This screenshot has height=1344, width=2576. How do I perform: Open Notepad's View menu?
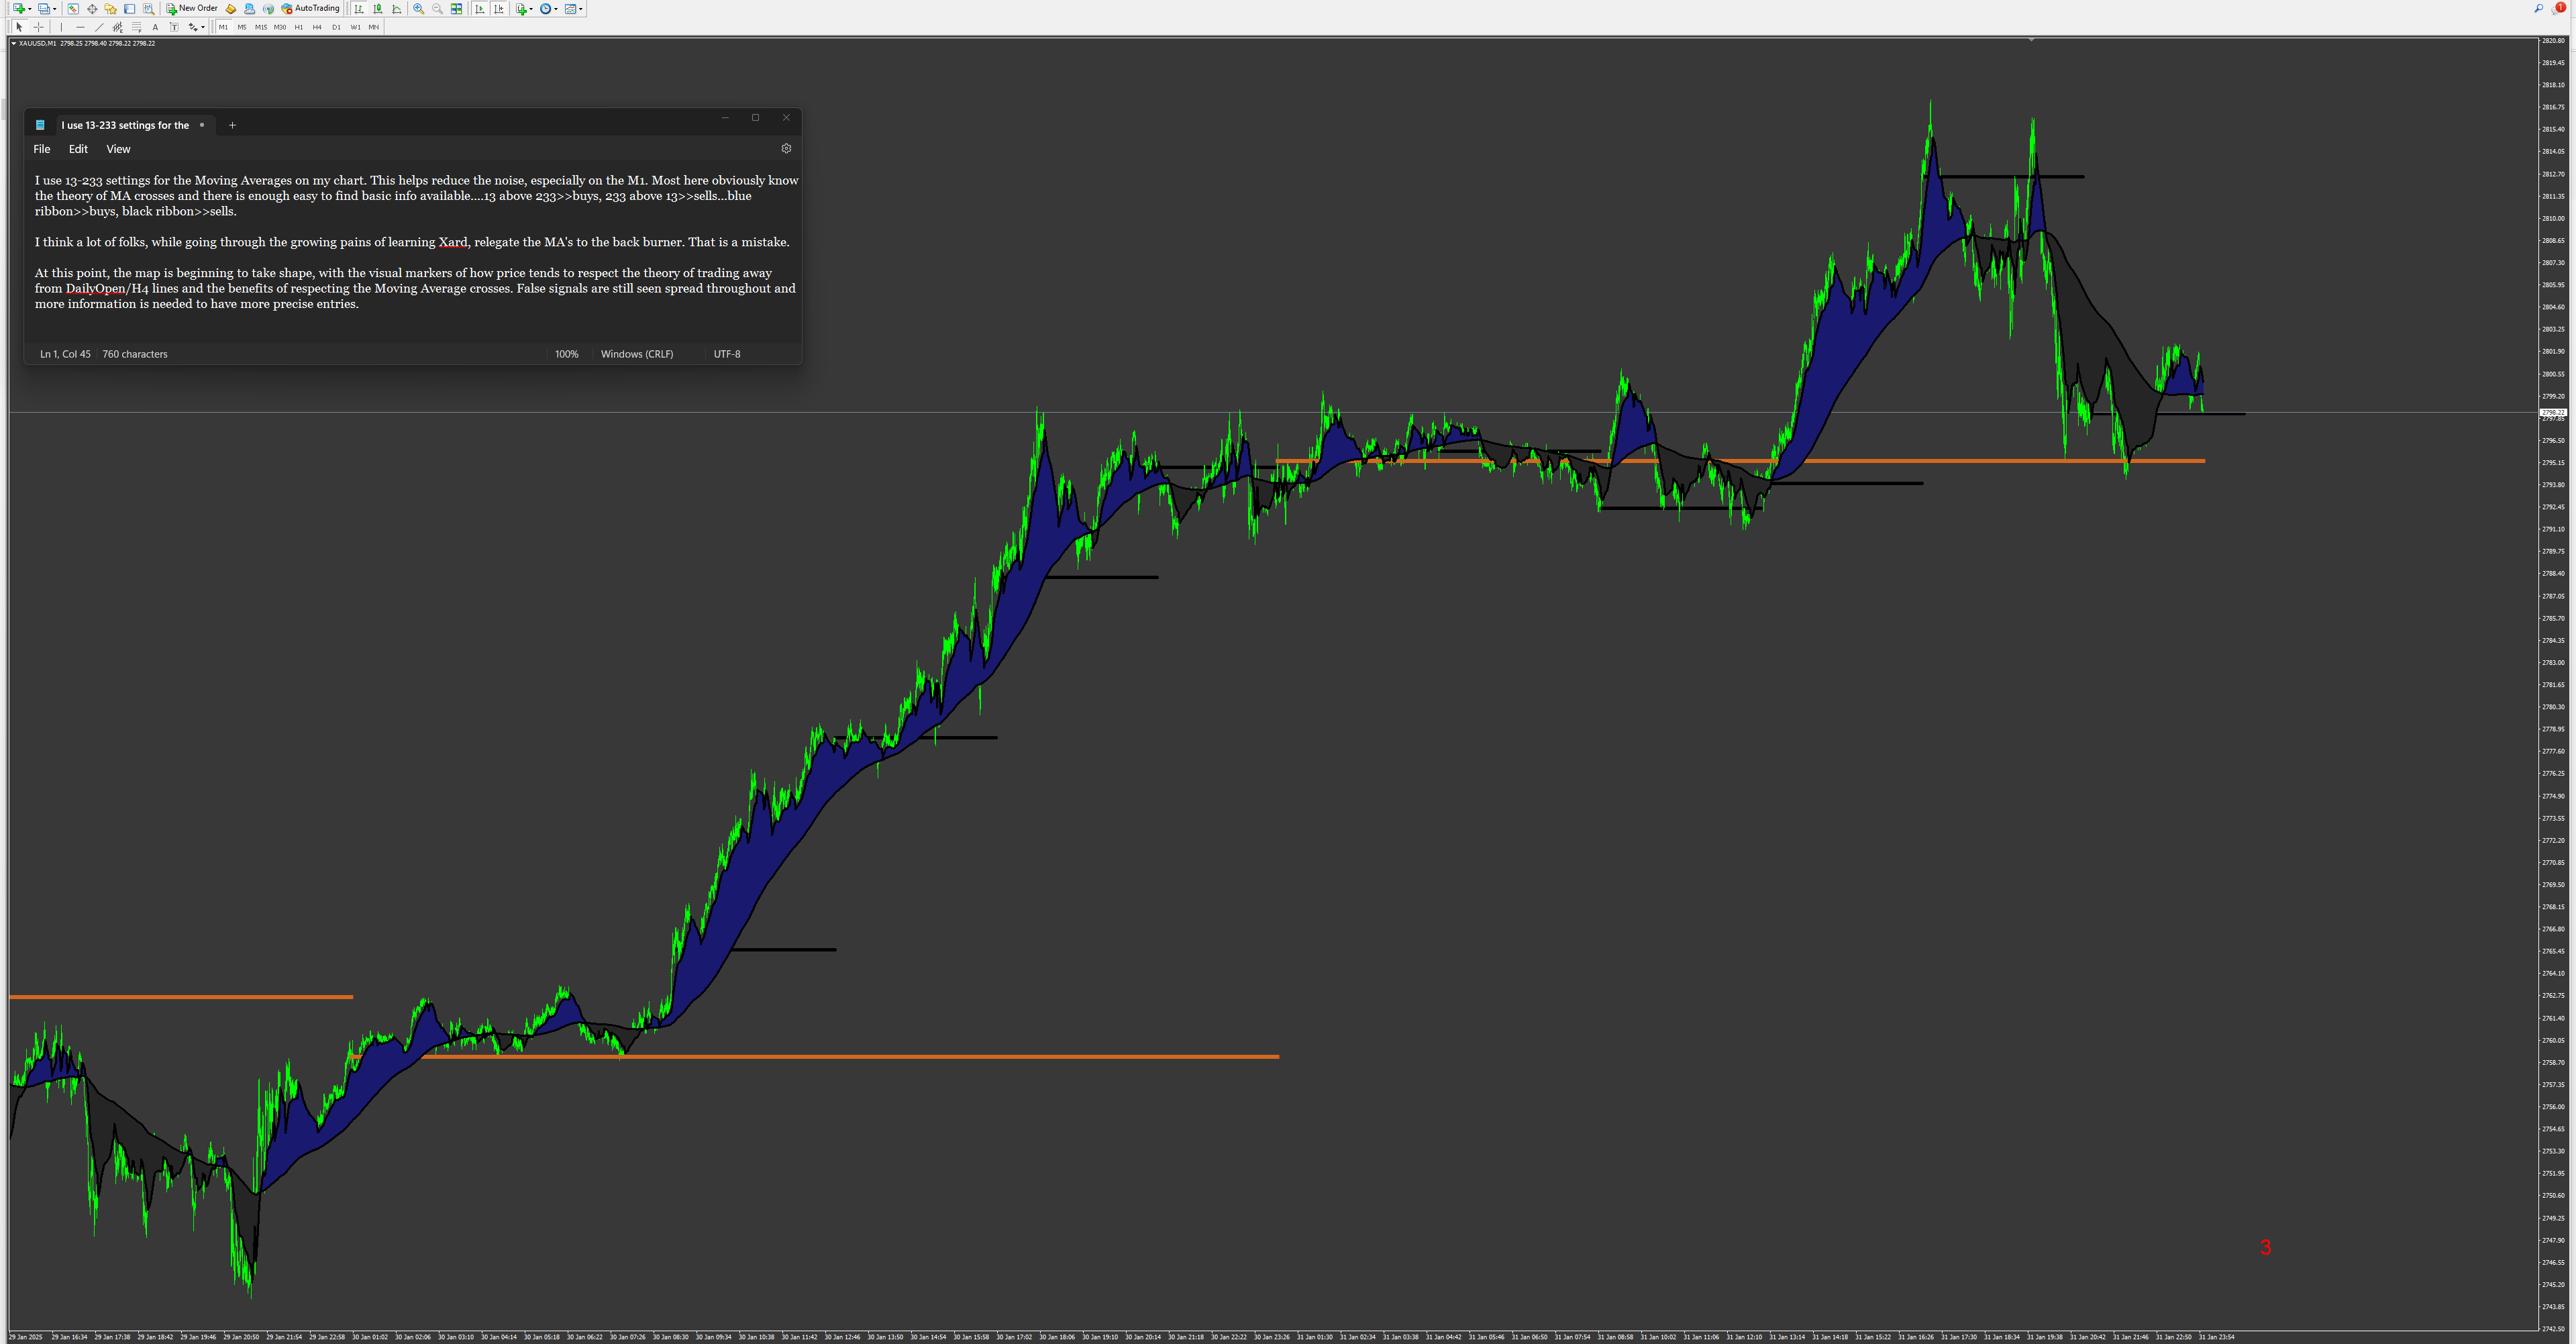(x=118, y=149)
